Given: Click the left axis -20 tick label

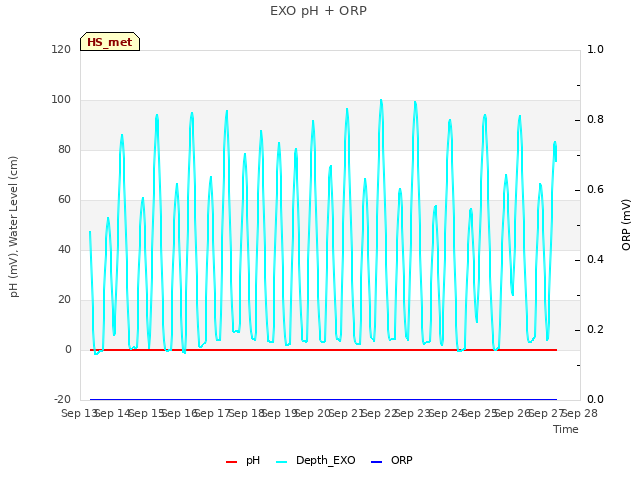Looking at the screenshot, I should 62,399.
